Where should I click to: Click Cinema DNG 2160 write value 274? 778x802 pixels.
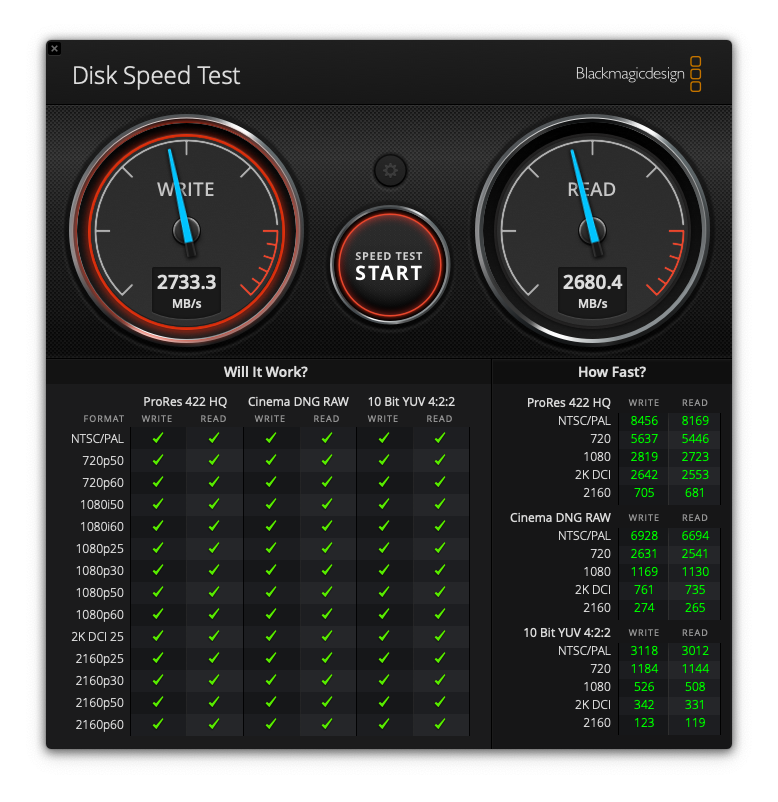click(x=644, y=608)
